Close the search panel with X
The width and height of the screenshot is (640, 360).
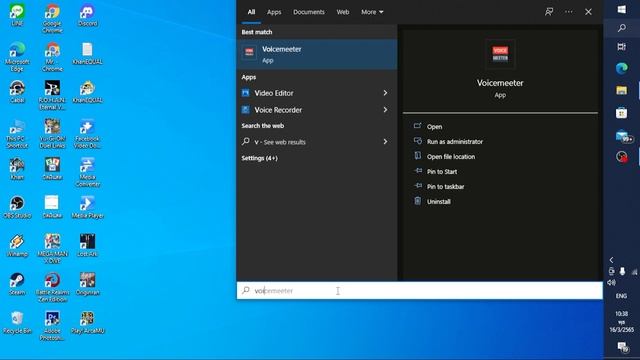point(588,12)
